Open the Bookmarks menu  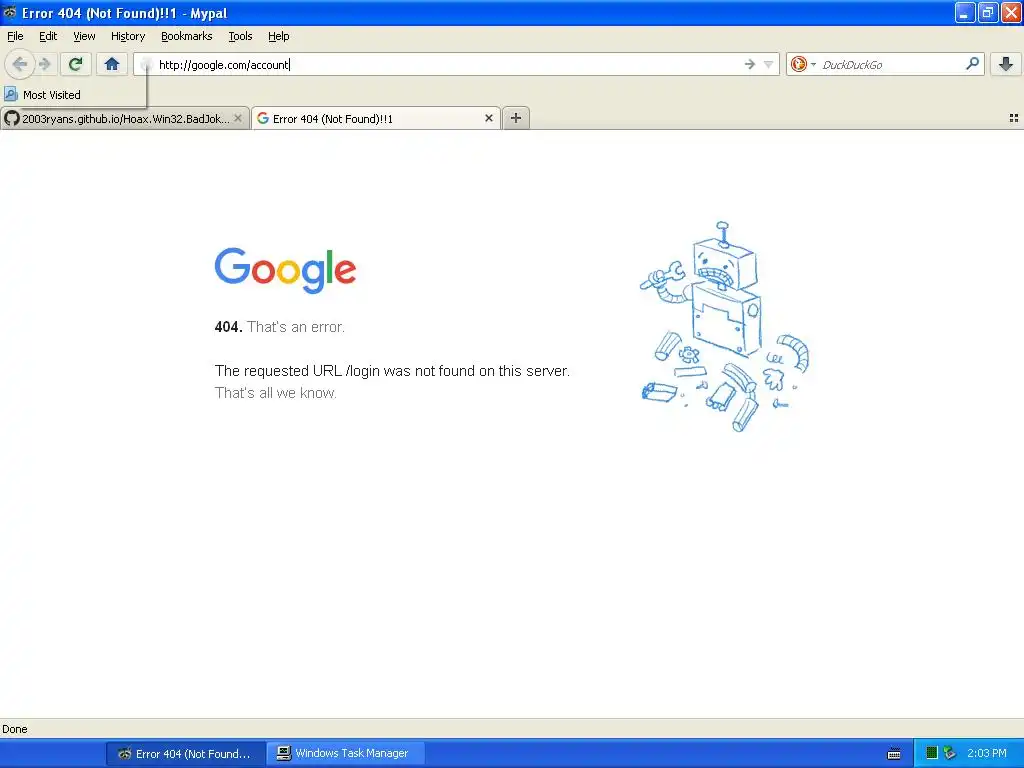click(187, 36)
